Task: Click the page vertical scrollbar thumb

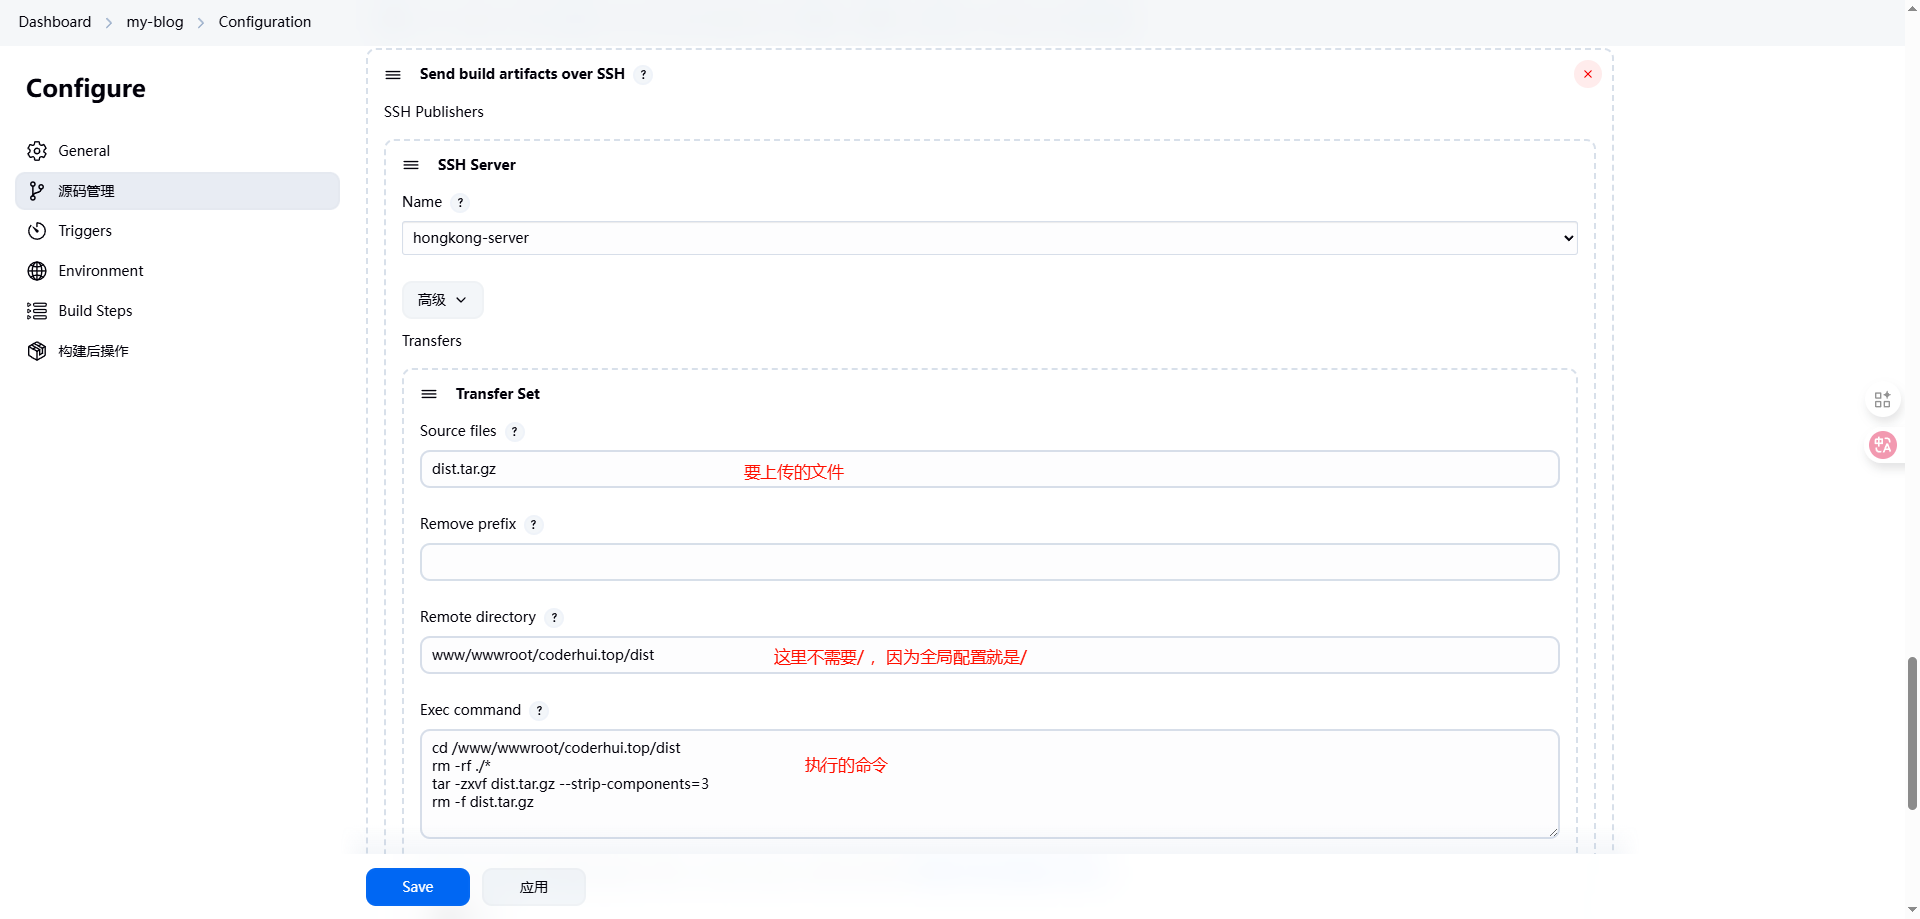Action: click(x=1912, y=732)
